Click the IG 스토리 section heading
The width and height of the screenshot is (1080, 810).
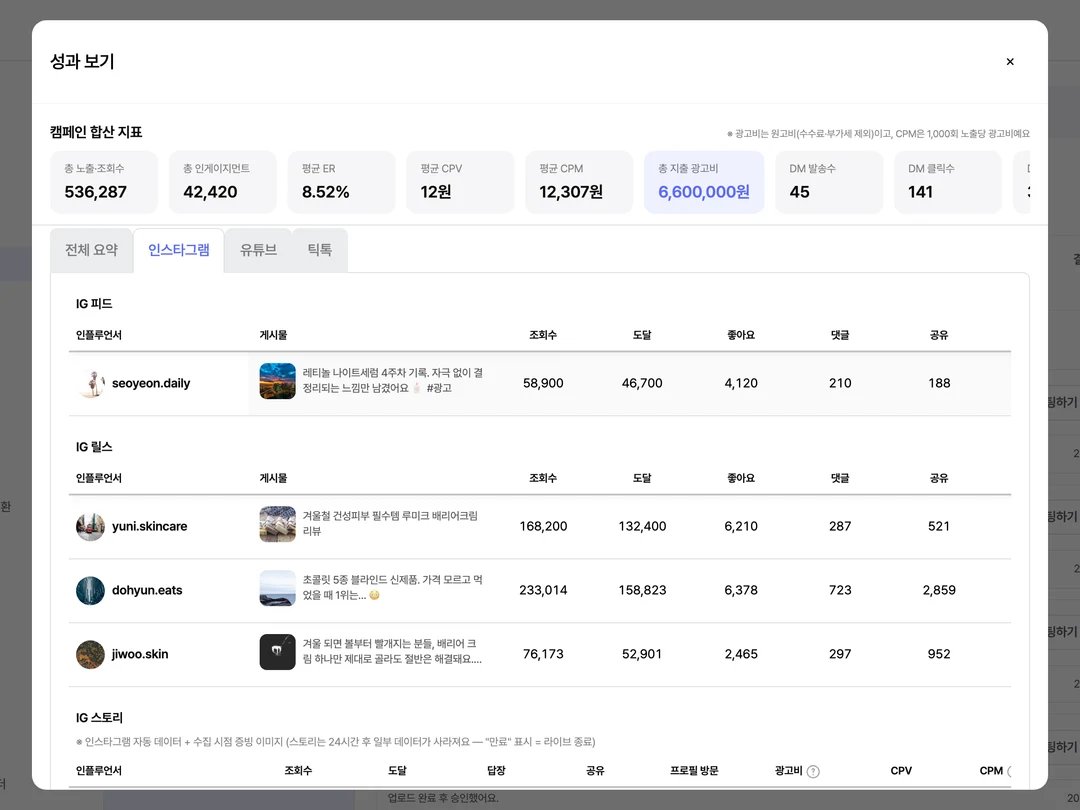[99, 718]
